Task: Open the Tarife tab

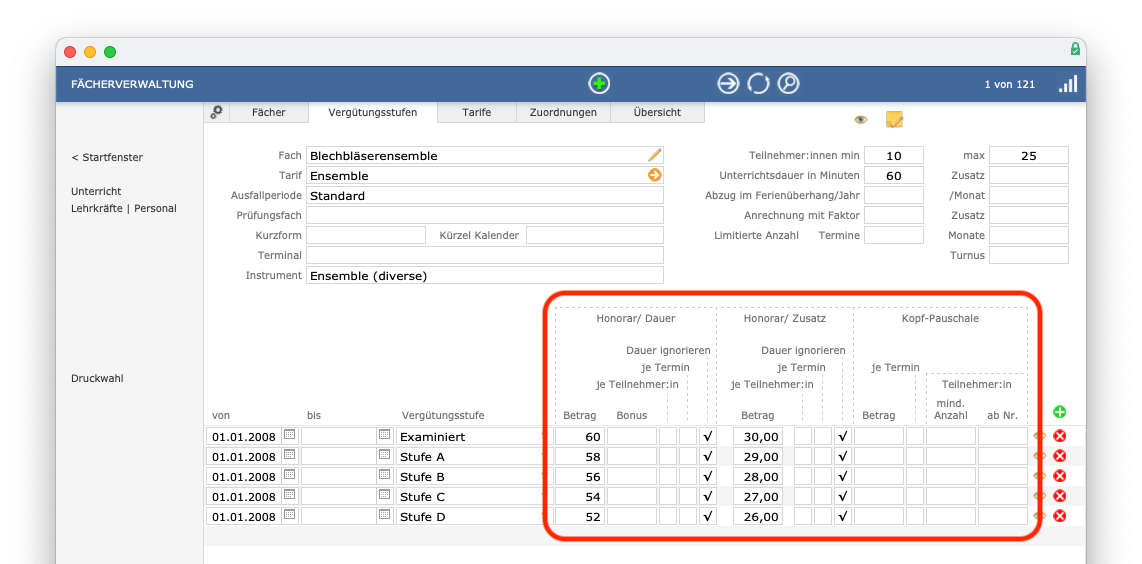Action: click(476, 112)
